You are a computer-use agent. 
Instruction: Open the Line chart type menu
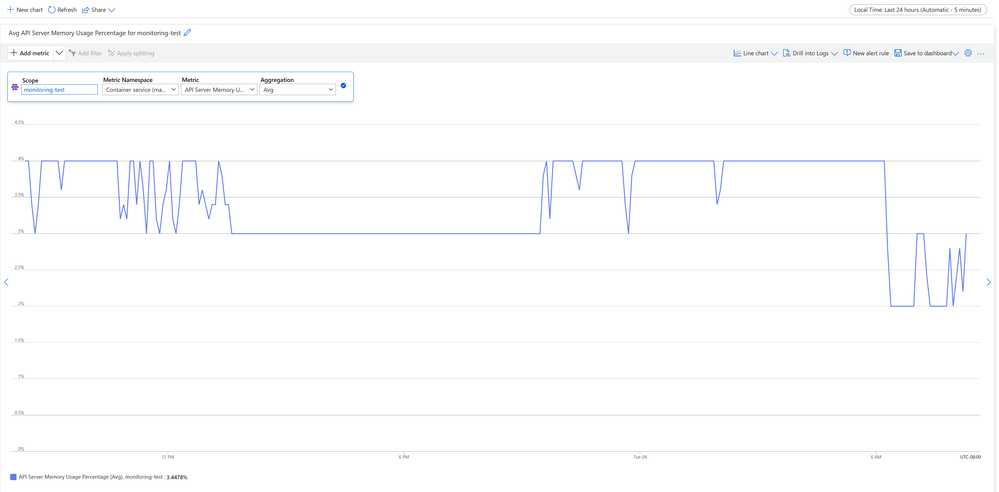coord(755,53)
